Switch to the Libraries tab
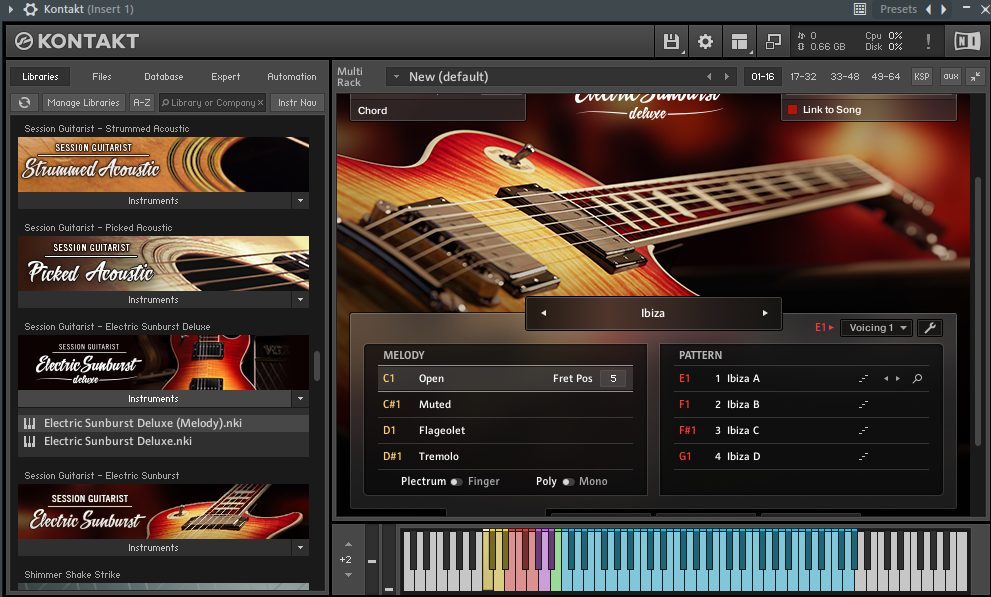This screenshot has height=597, width=991. 40,76
